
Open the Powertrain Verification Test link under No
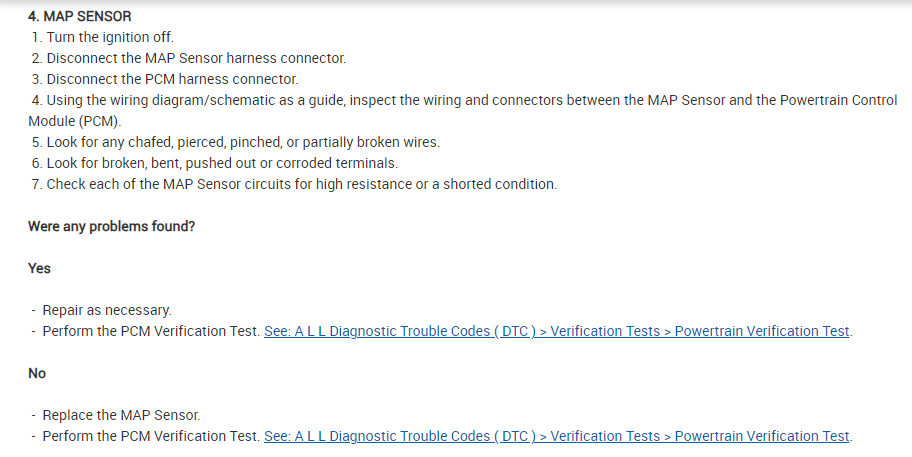557,436
